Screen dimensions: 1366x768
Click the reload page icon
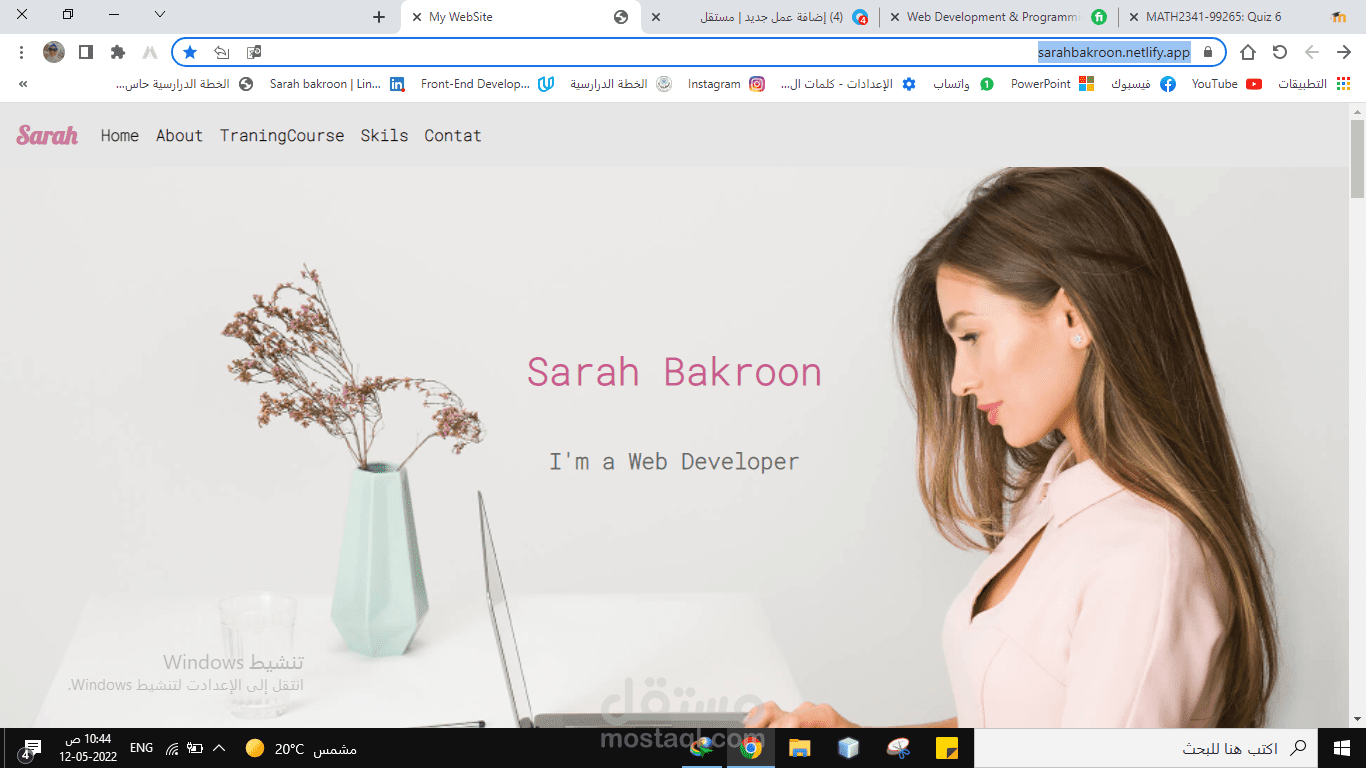pyautogui.click(x=1279, y=51)
